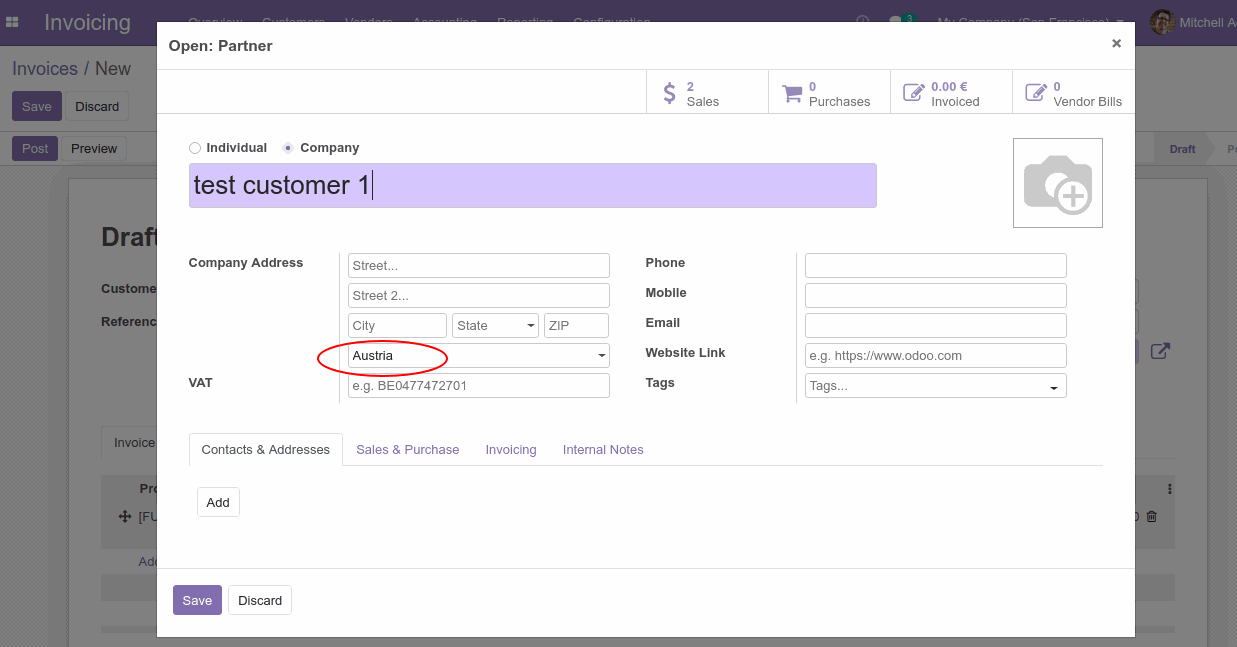
Task: Click the Phone input field
Action: pyautogui.click(x=936, y=266)
